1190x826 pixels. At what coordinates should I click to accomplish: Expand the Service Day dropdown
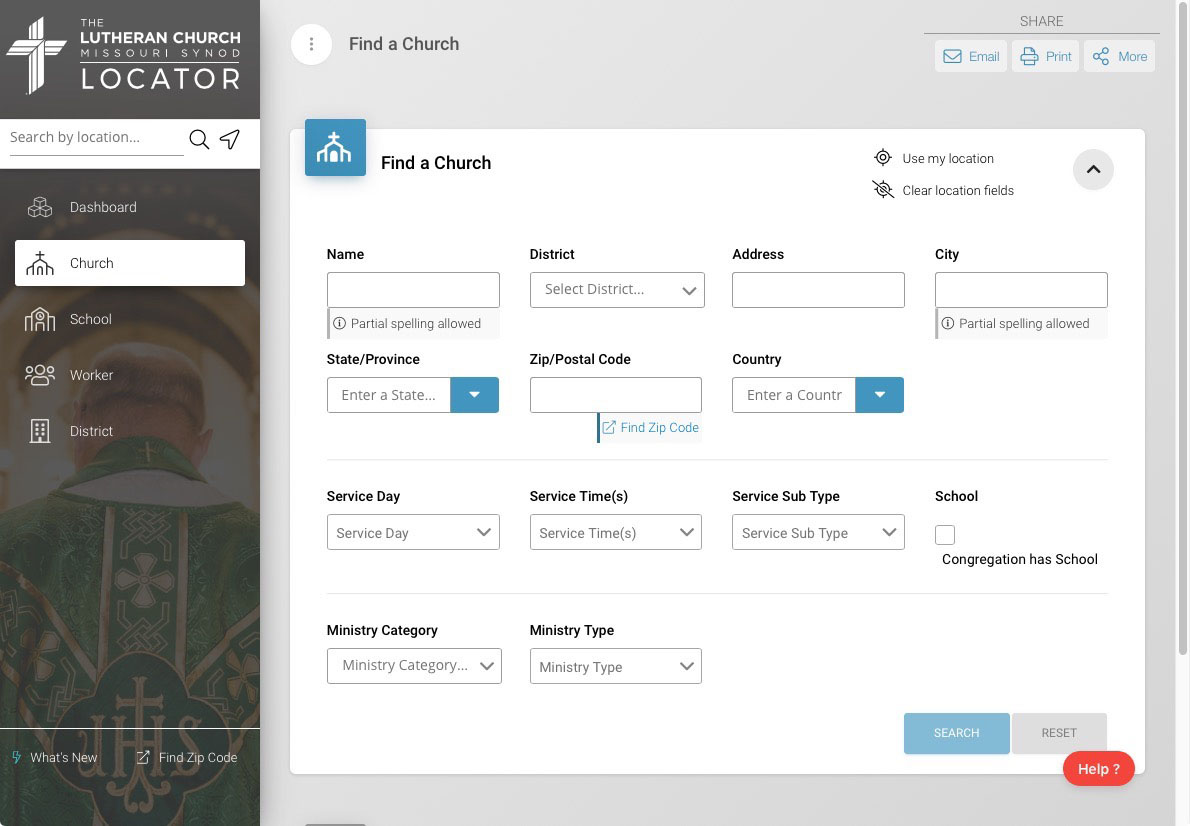tap(412, 532)
